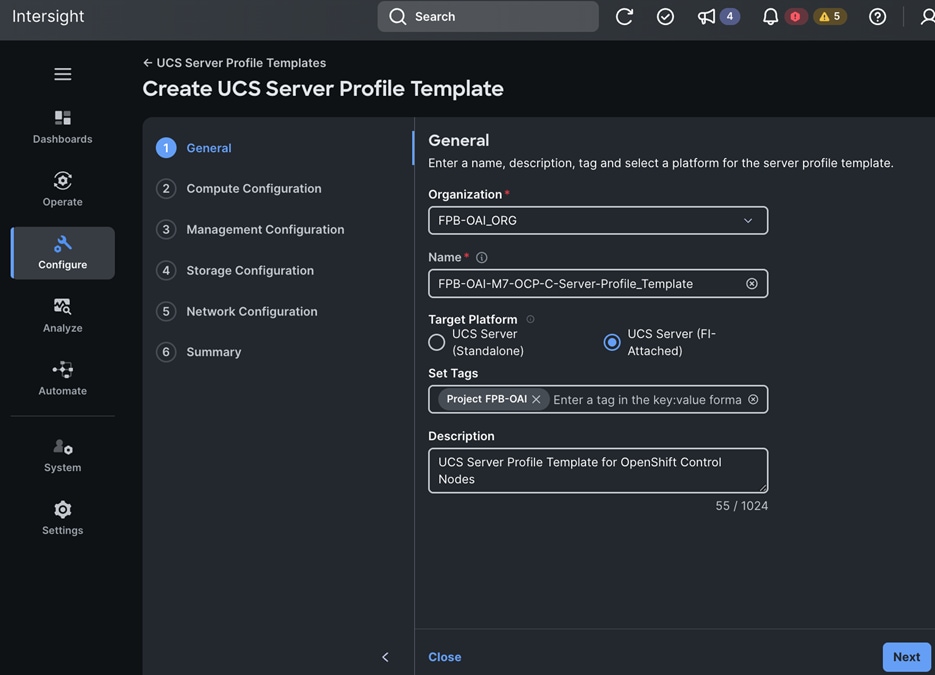Screen dimensions: 935x675
Task: Open System in the sidebar
Action: click(x=63, y=456)
